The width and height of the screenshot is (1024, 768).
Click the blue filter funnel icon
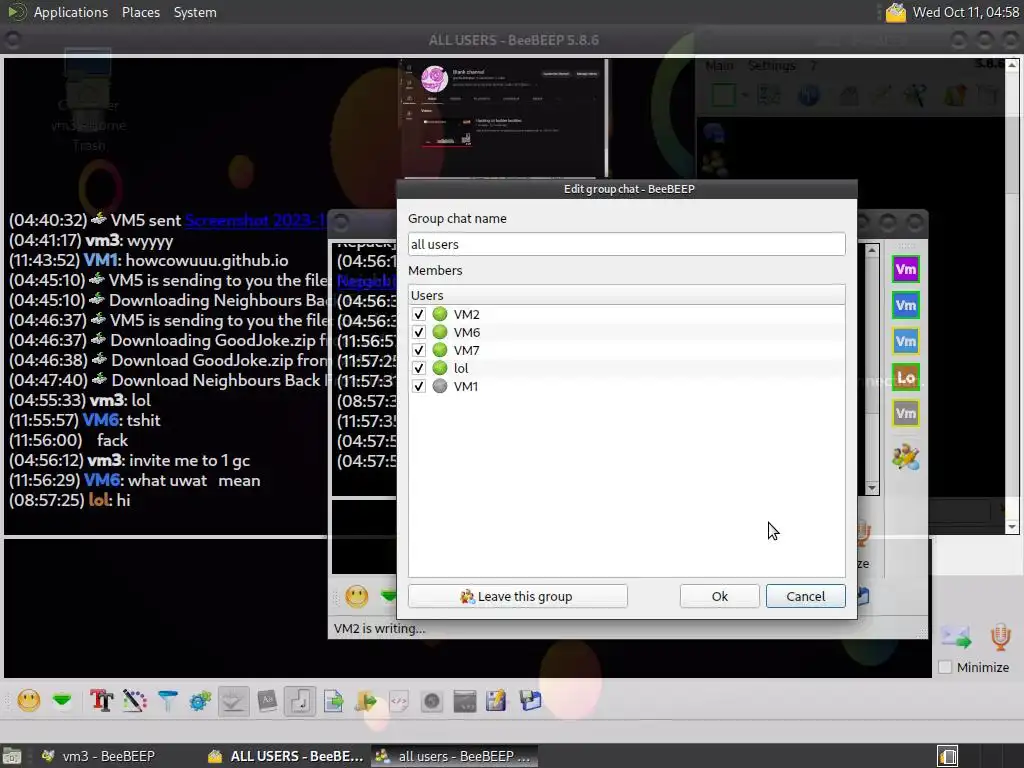[167, 701]
